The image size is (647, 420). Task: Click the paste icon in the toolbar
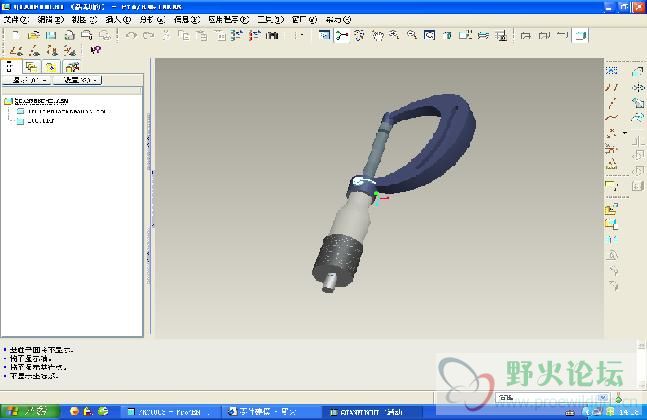point(202,35)
